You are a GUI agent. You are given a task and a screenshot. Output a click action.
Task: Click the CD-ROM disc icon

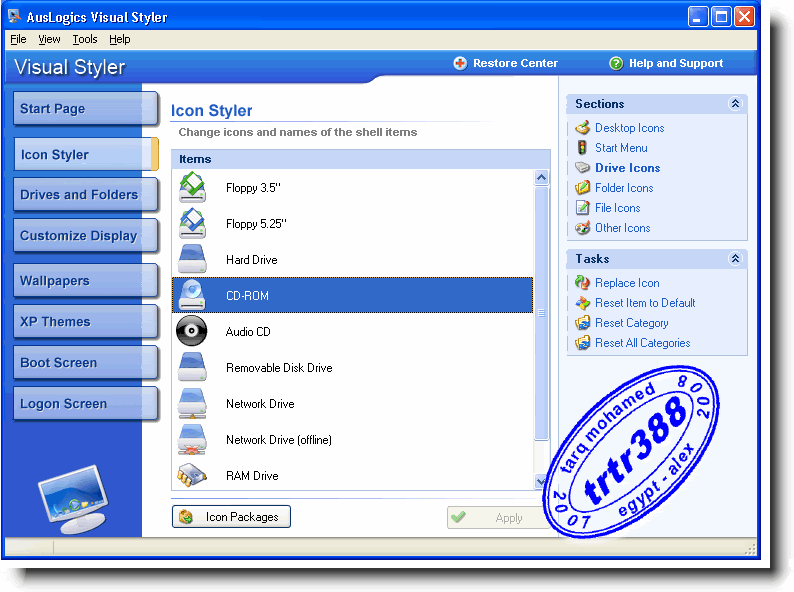[x=192, y=295]
